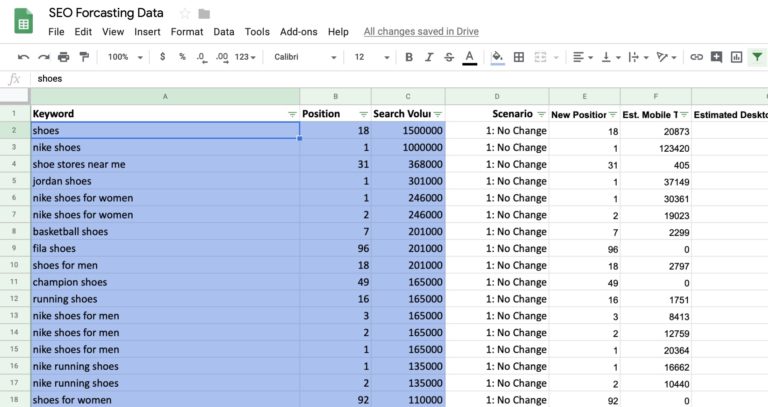Select the 'jordan shoes' cell
The image size is (768, 407).
pyautogui.click(x=165, y=181)
